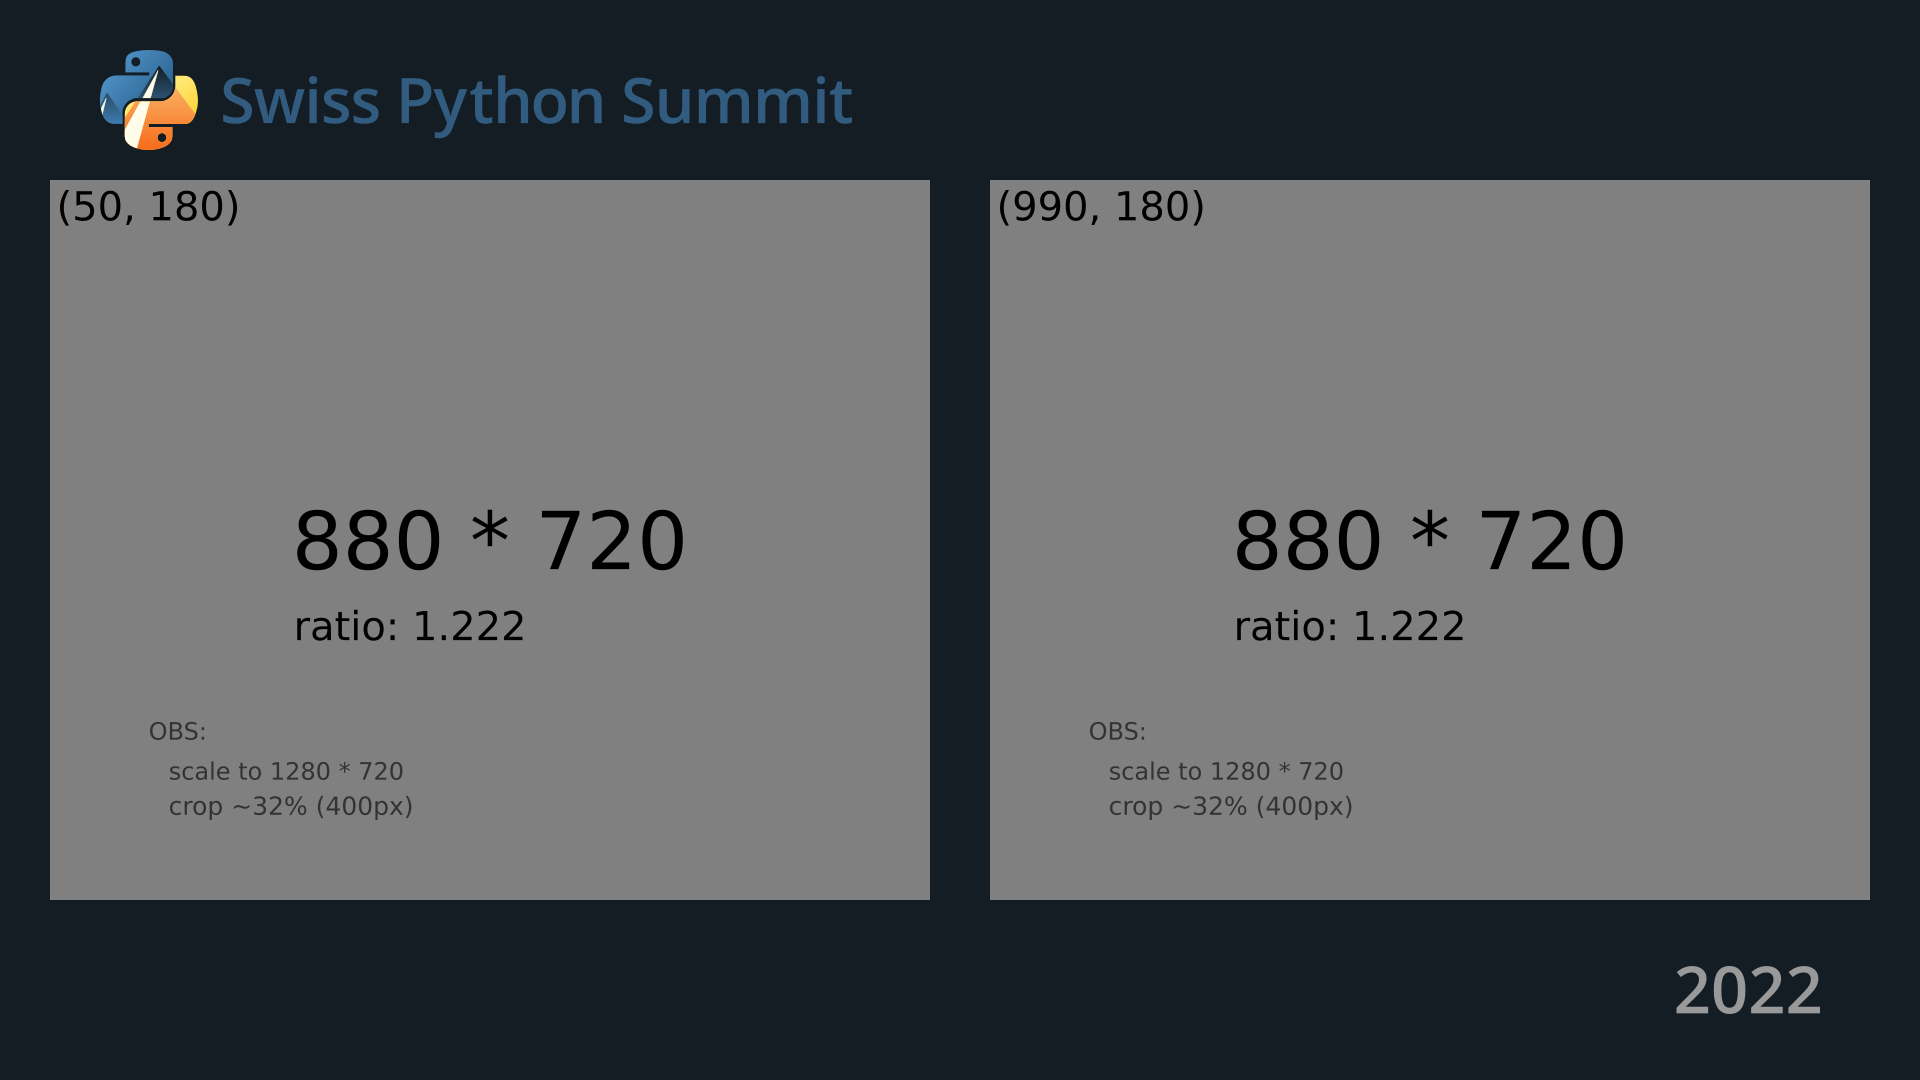Click the 2022 year text
Image resolution: width=1920 pixels, height=1080 pixels.
(x=1747, y=991)
